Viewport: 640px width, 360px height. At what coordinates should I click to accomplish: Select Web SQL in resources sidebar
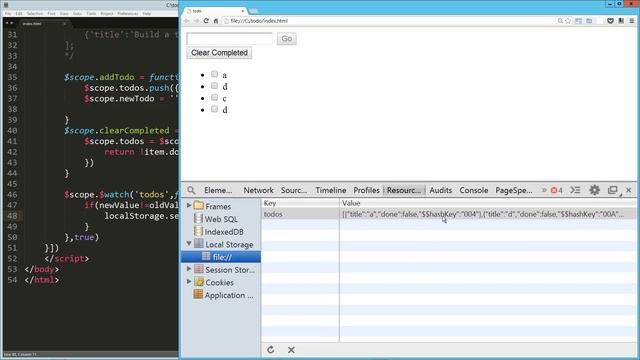(x=221, y=219)
